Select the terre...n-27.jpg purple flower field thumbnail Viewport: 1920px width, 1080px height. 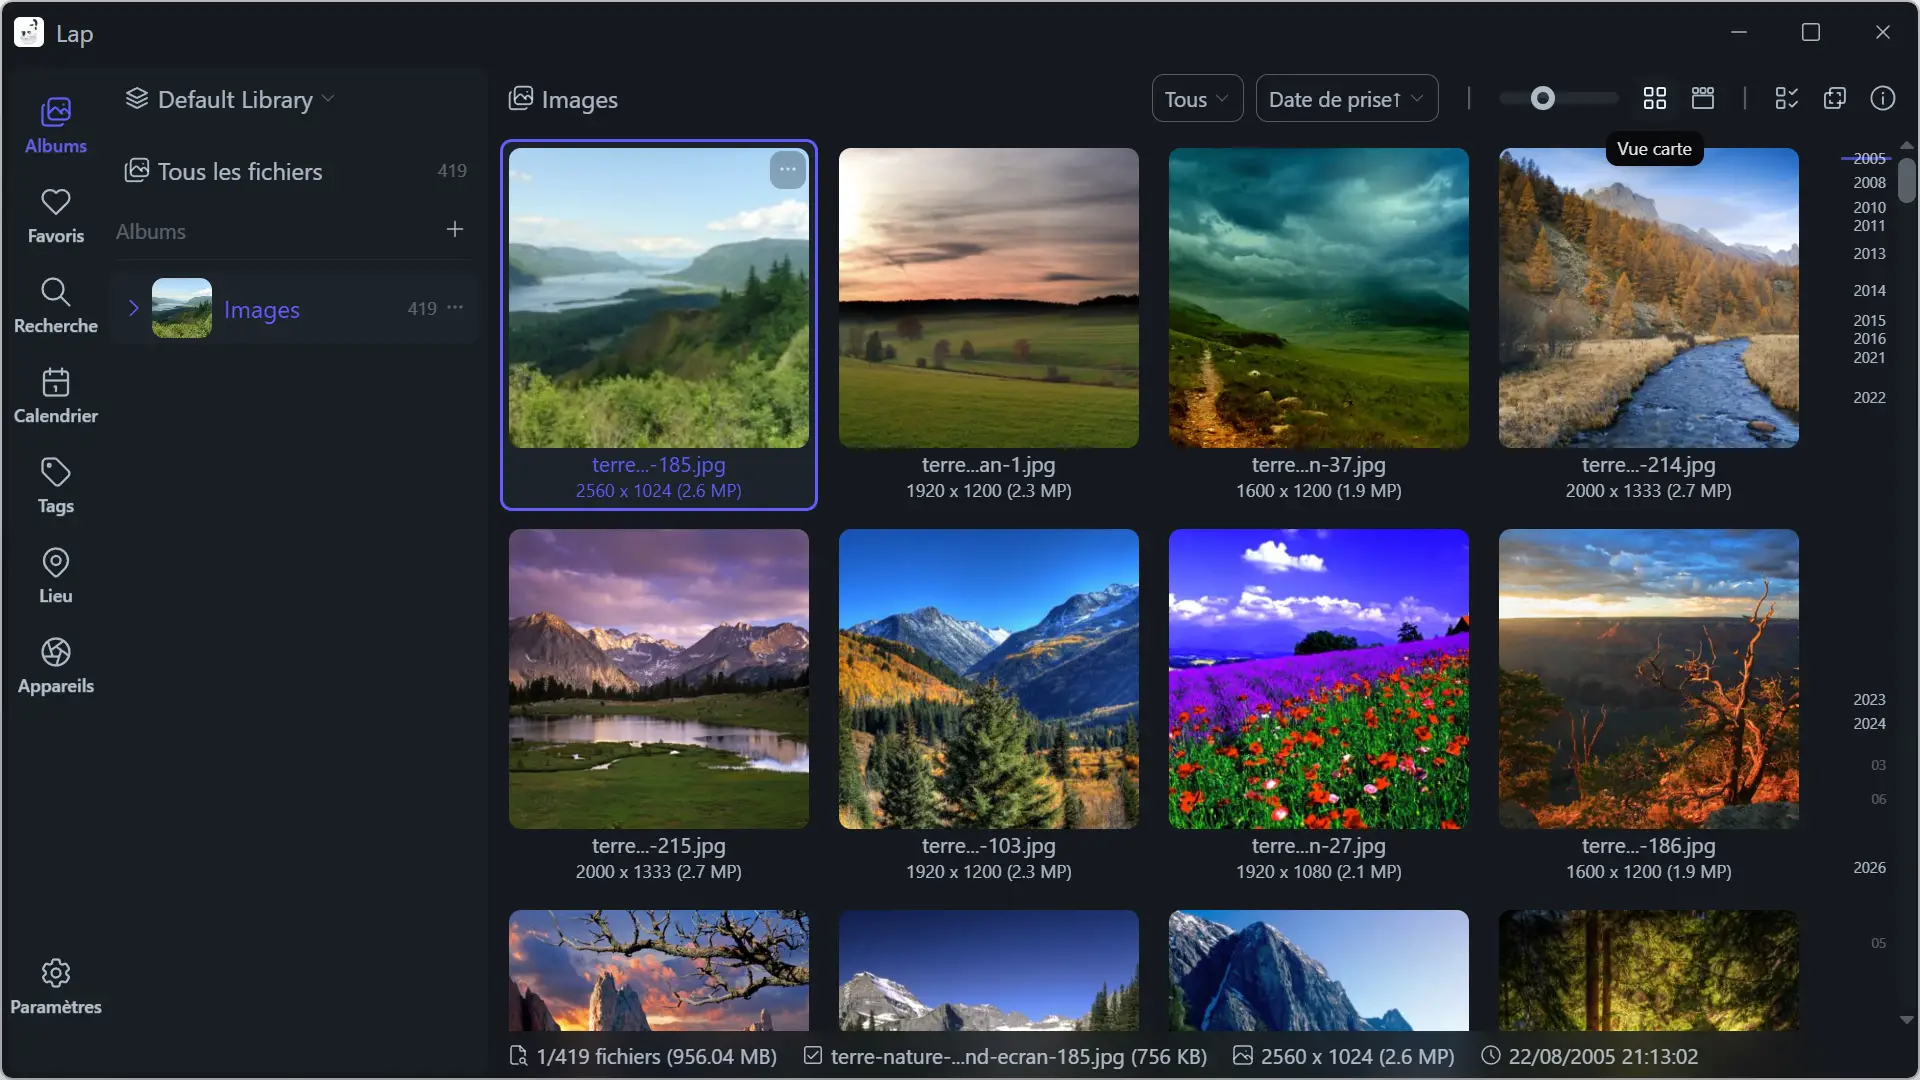[1319, 679]
